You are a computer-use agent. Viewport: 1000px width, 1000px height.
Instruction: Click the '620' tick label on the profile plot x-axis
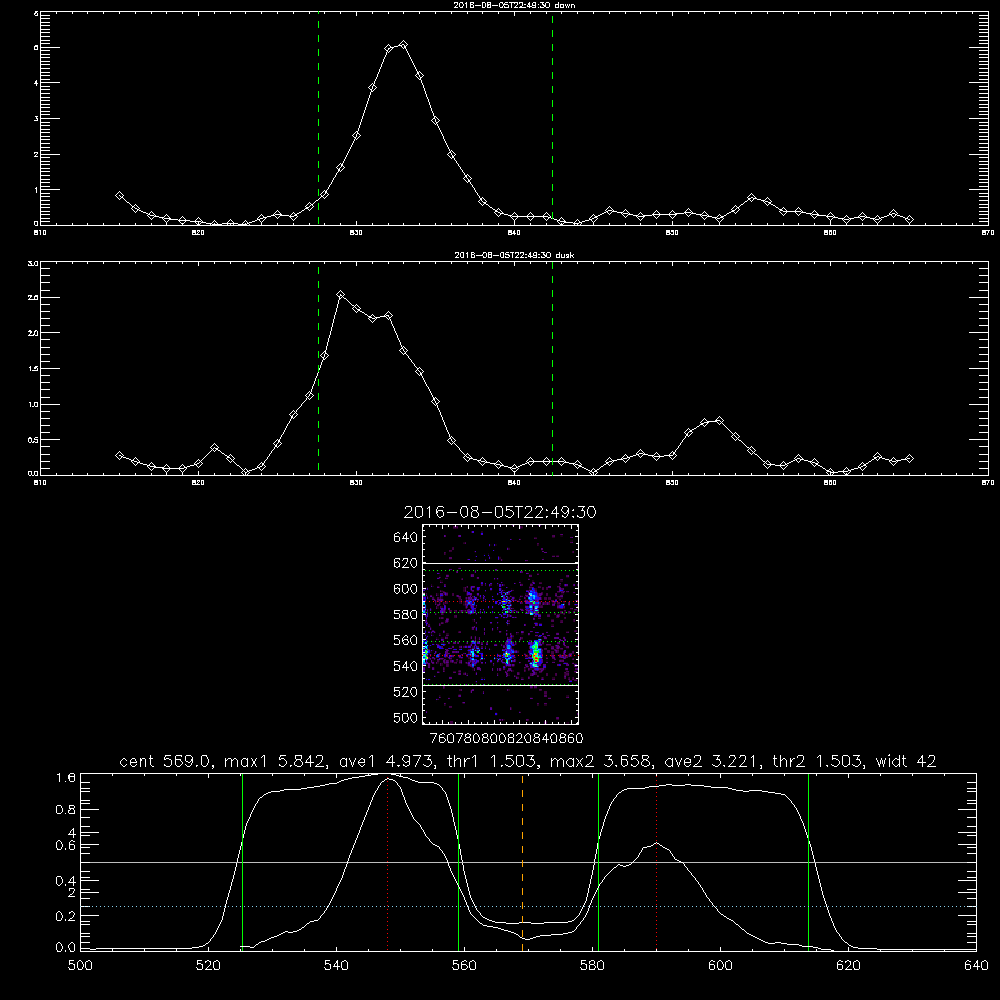[848, 966]
